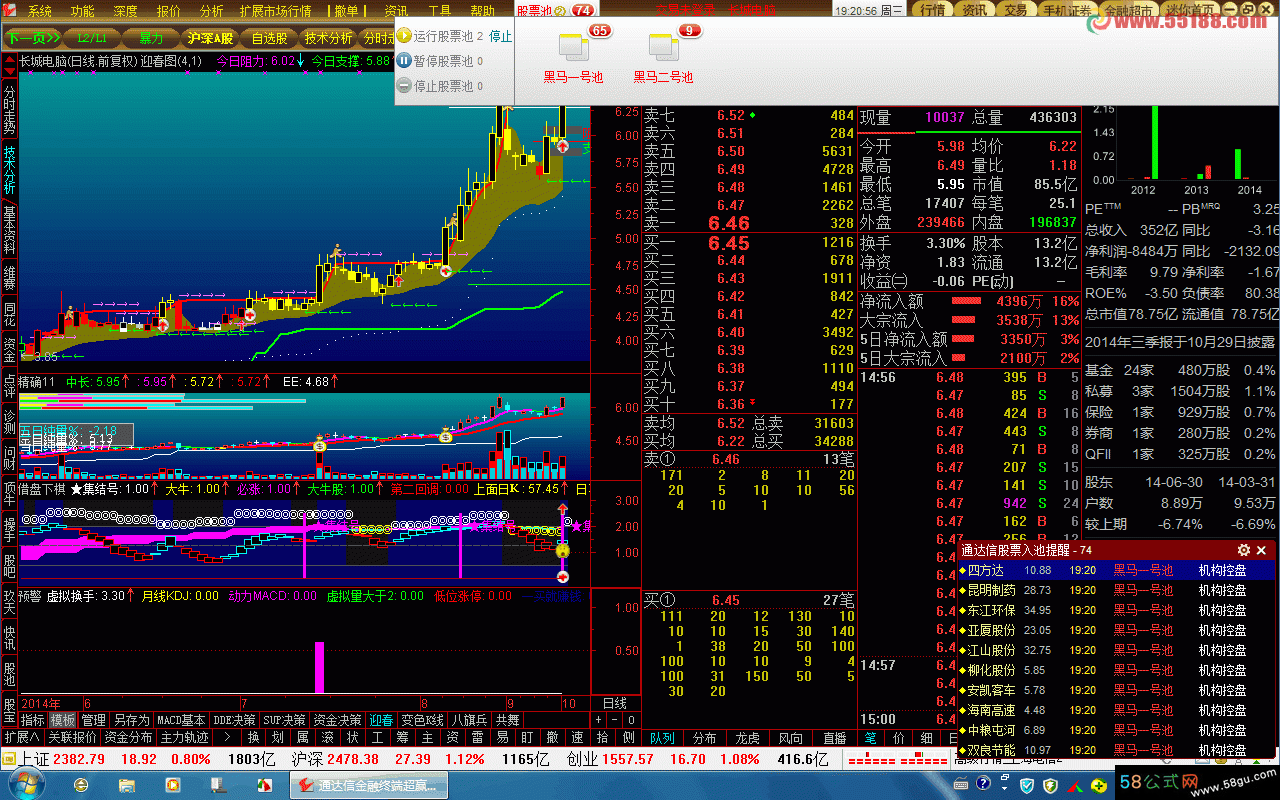
Task: Zoom out chart with minus button
Action: (615, 720)
